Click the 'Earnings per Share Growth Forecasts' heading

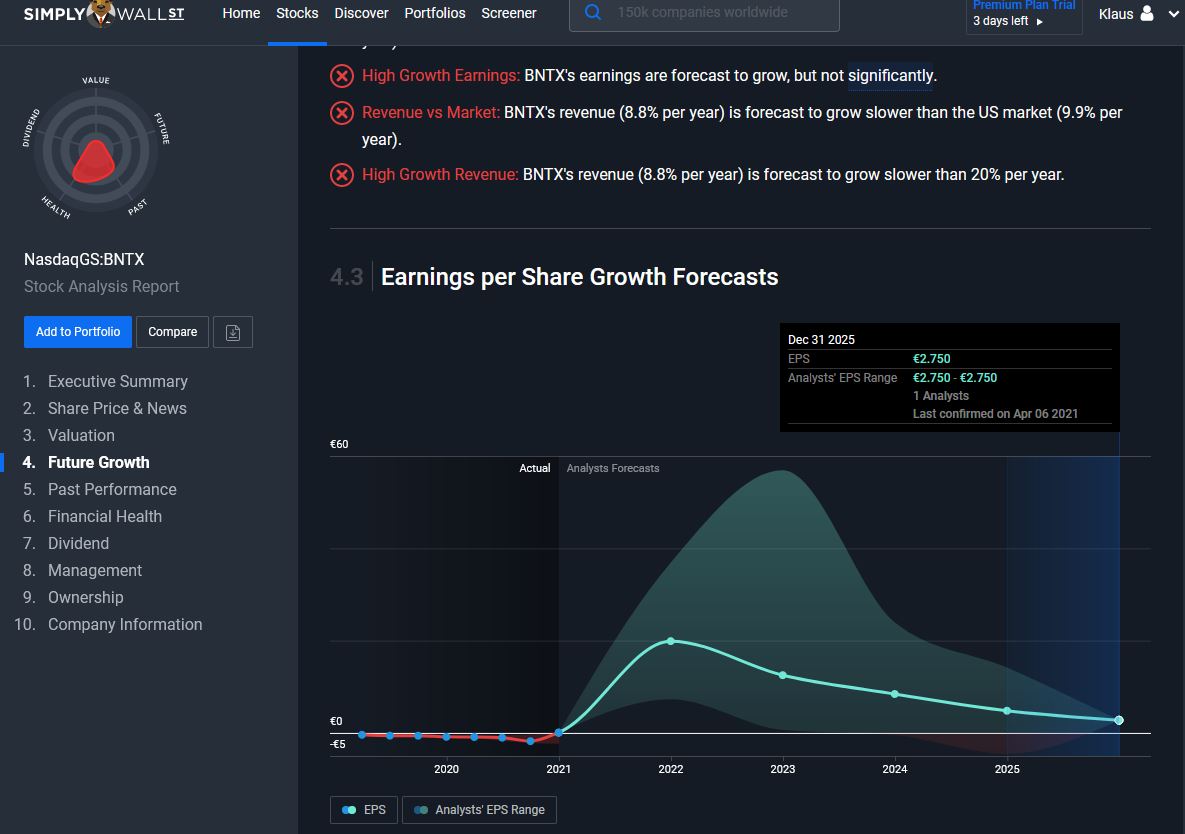[x=580, y=277]
